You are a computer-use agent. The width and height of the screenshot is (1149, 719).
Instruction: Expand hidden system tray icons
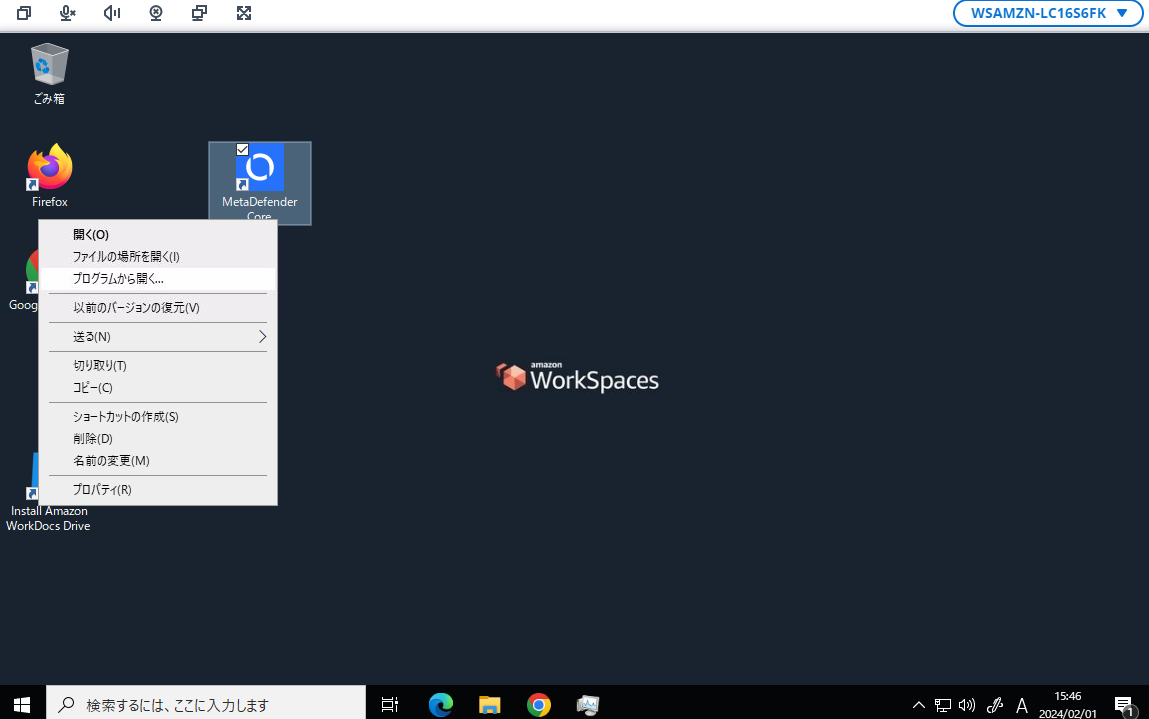[917, 704]
